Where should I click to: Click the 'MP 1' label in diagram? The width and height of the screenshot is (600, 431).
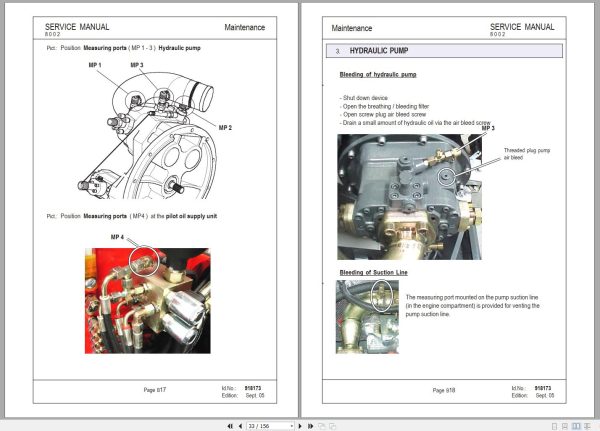95,65
